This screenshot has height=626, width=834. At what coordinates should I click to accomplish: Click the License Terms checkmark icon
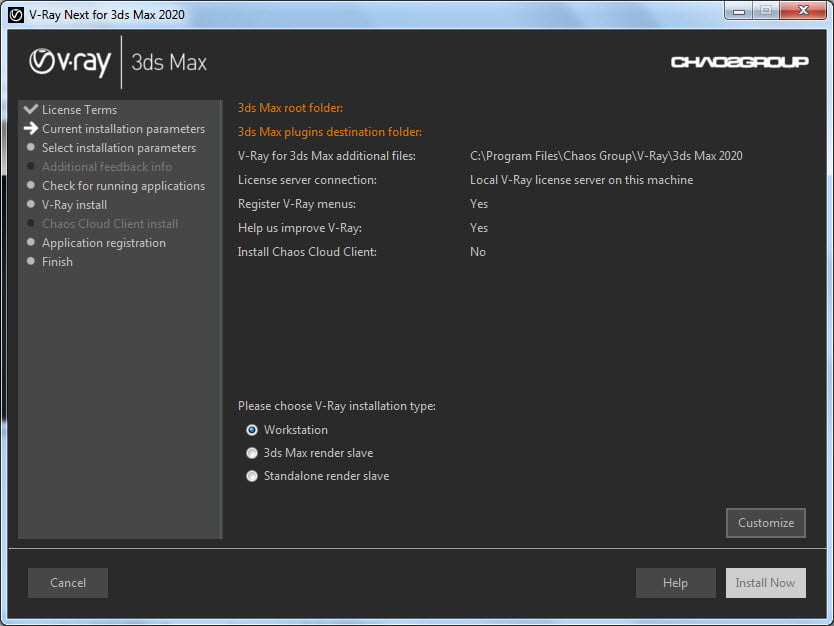[x=31, y=109]
